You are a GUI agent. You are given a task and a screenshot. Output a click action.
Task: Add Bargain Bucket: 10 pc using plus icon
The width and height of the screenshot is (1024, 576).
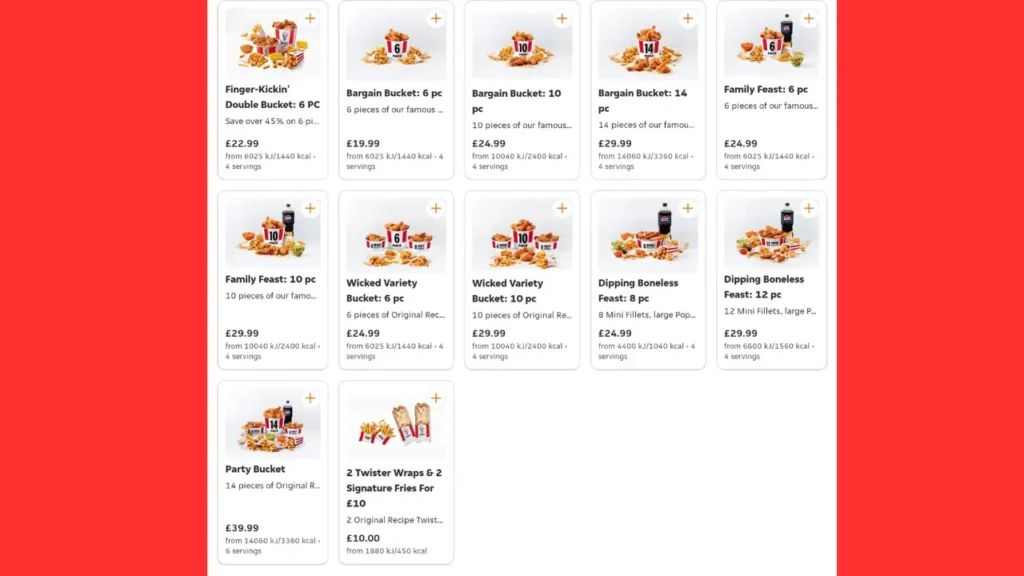[562, 19]
